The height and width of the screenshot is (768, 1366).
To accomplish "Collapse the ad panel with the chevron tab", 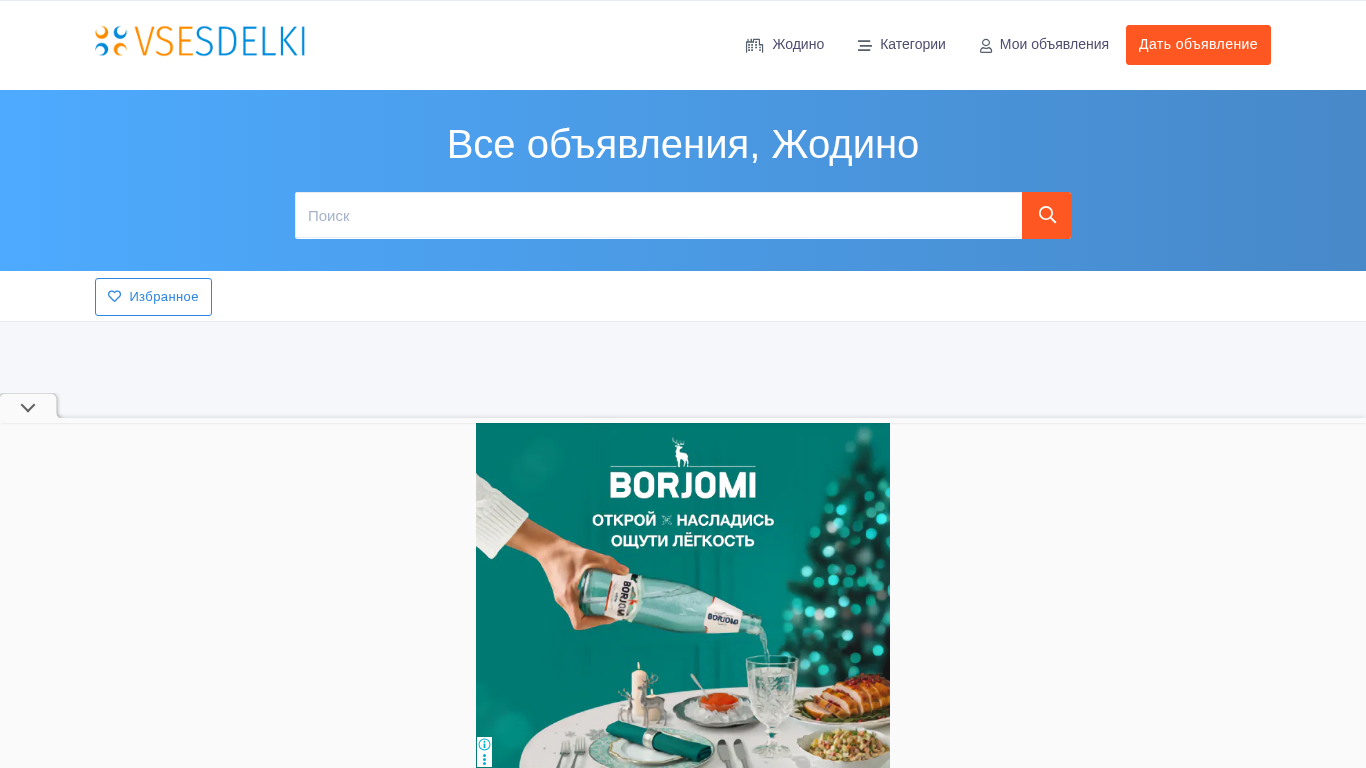I will [28, 407].
